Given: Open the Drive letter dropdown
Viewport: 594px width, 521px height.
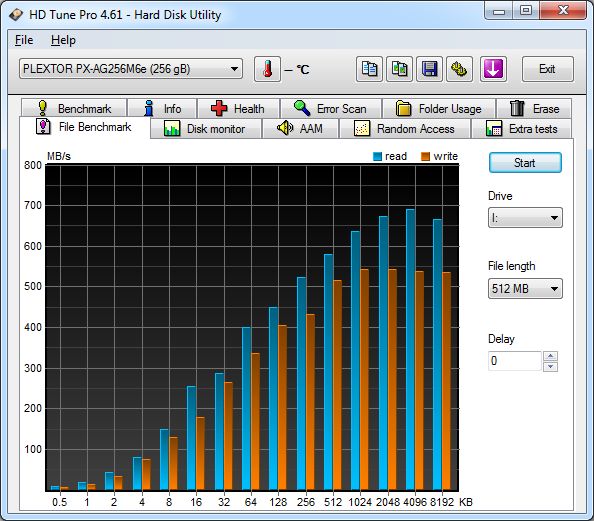Looking at the screenshot, I should coord(525,218).
